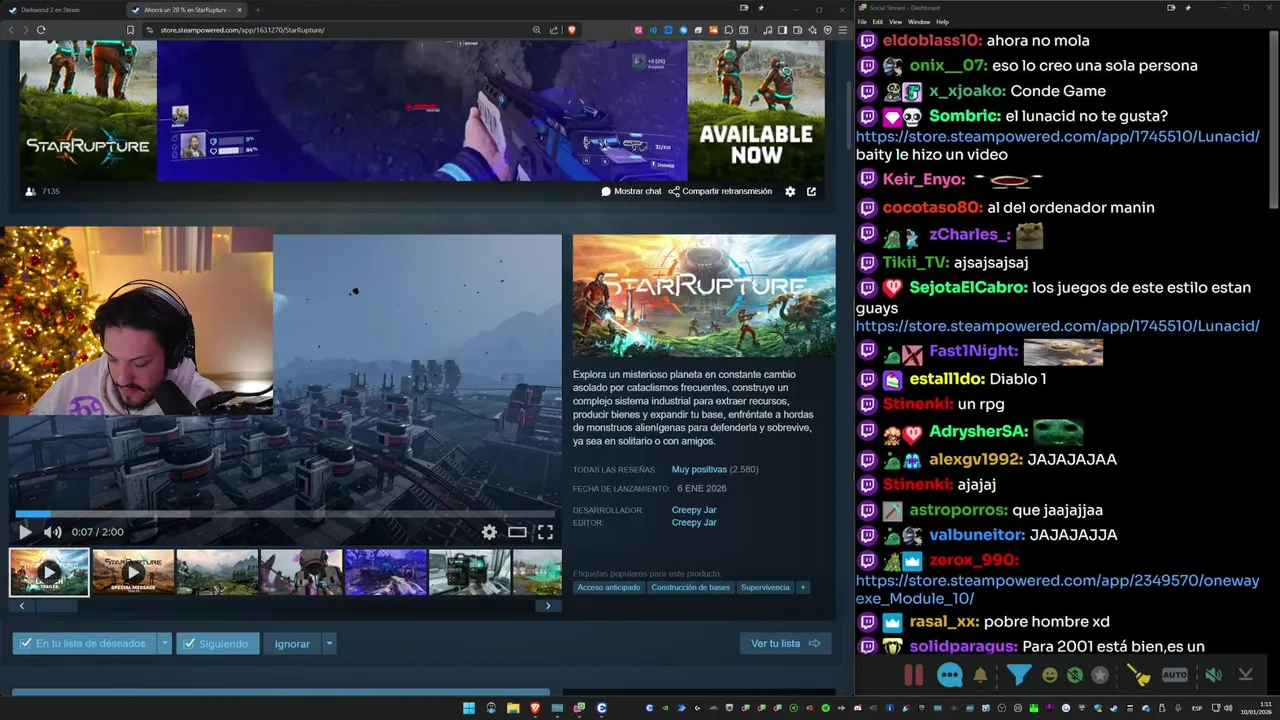Reload the Steam store page
The height and width of the screenshot is (720, 1280).
(41, 30)
